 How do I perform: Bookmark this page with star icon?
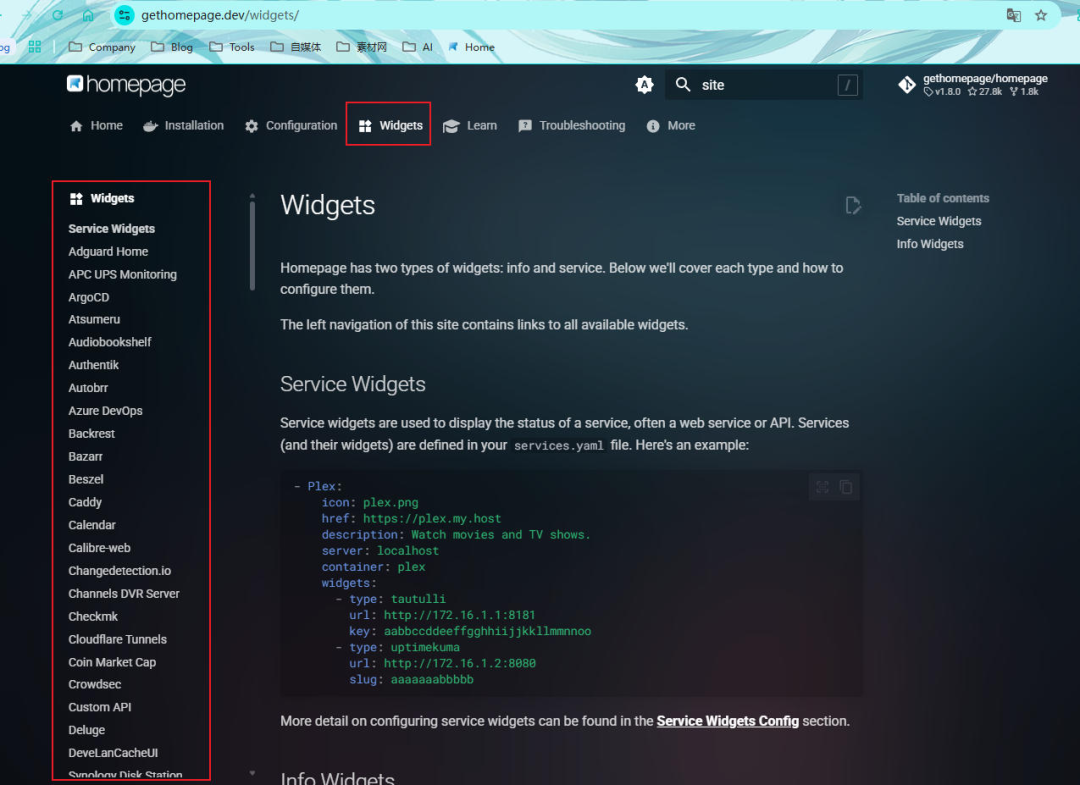coord(1041,15)
